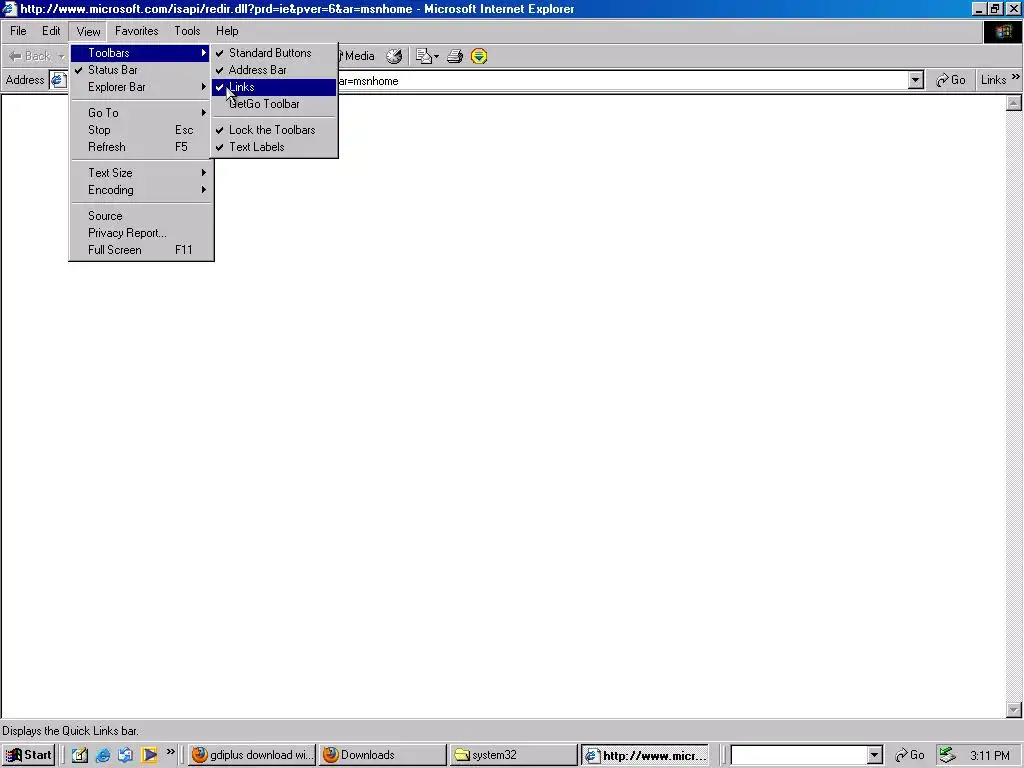This screenshot has height=768, width=1024.
Task: Click the system tray network icon
Action: click(x=947, y=756)
